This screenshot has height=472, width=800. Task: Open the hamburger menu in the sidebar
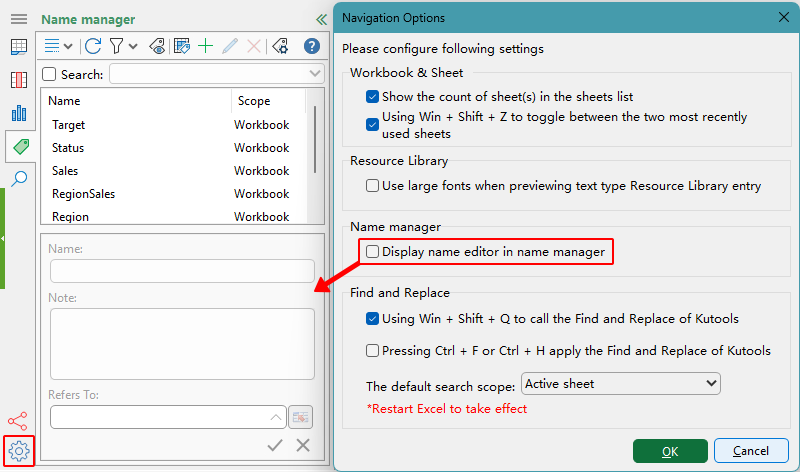click(x=19, y=19)
